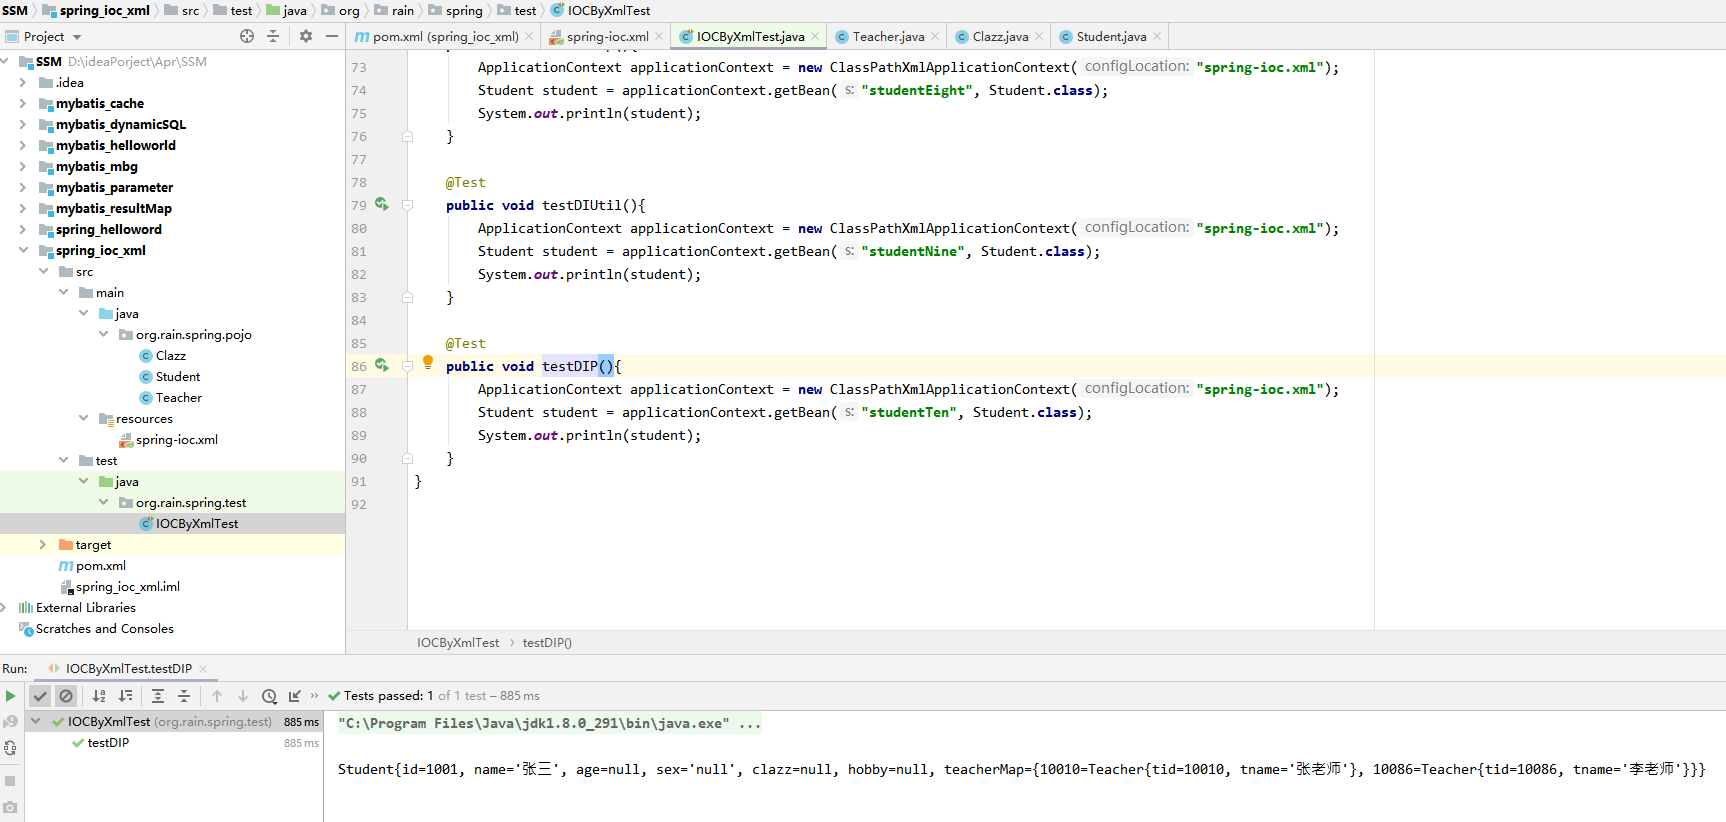
Task: Go to previous failed test arrow
Action: [x=217, y=696]
